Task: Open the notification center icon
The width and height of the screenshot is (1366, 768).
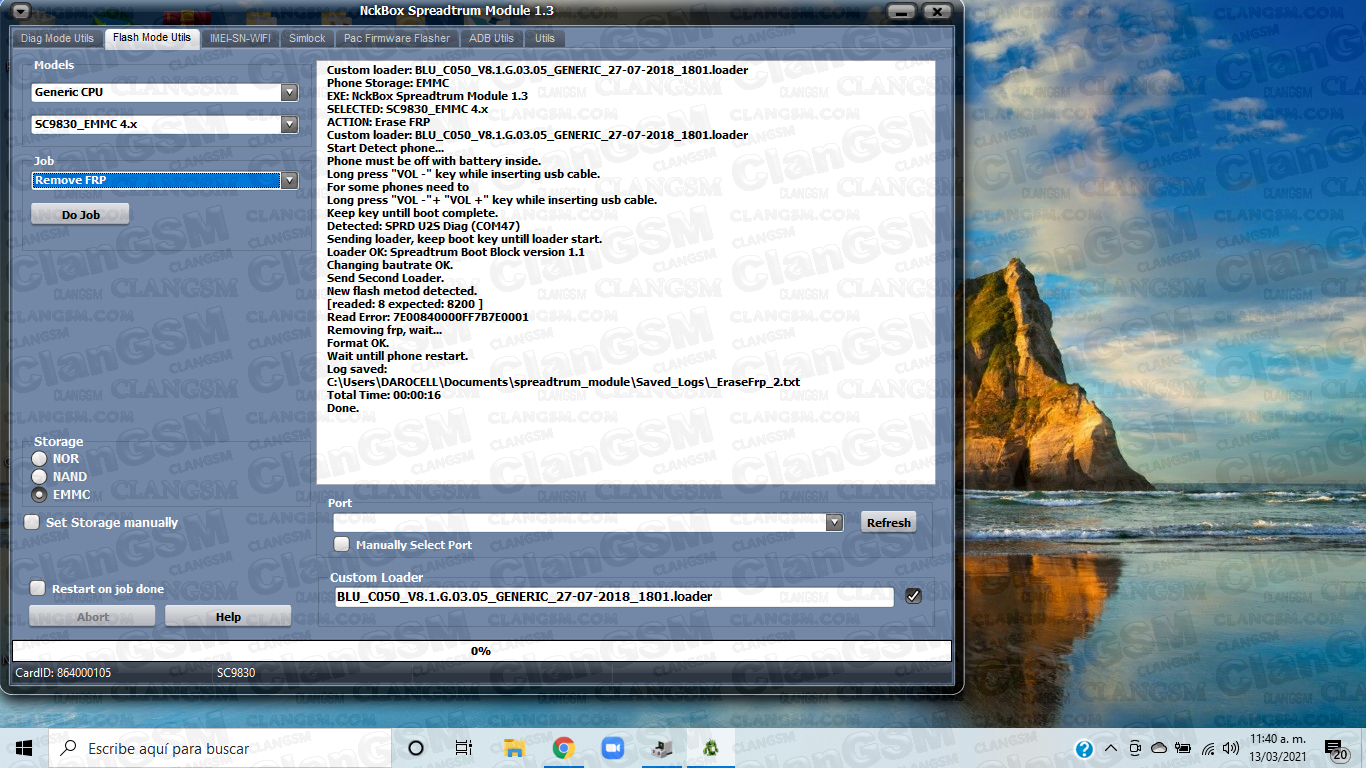Action: [x=1335, y=748]
